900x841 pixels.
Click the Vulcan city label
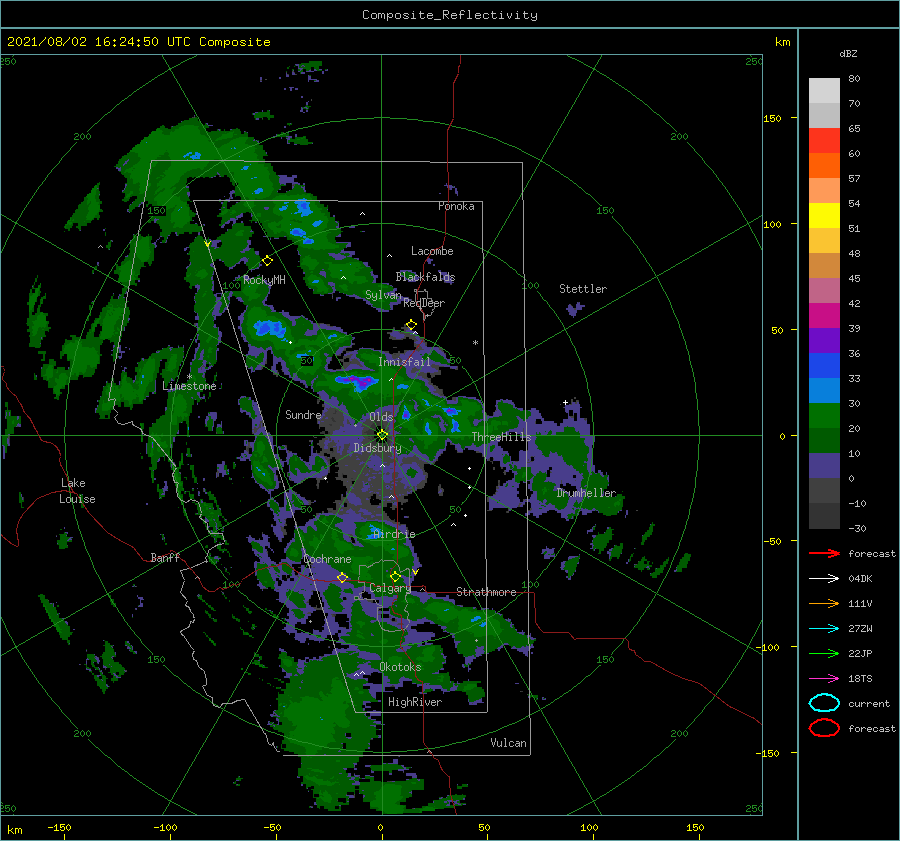508,743
